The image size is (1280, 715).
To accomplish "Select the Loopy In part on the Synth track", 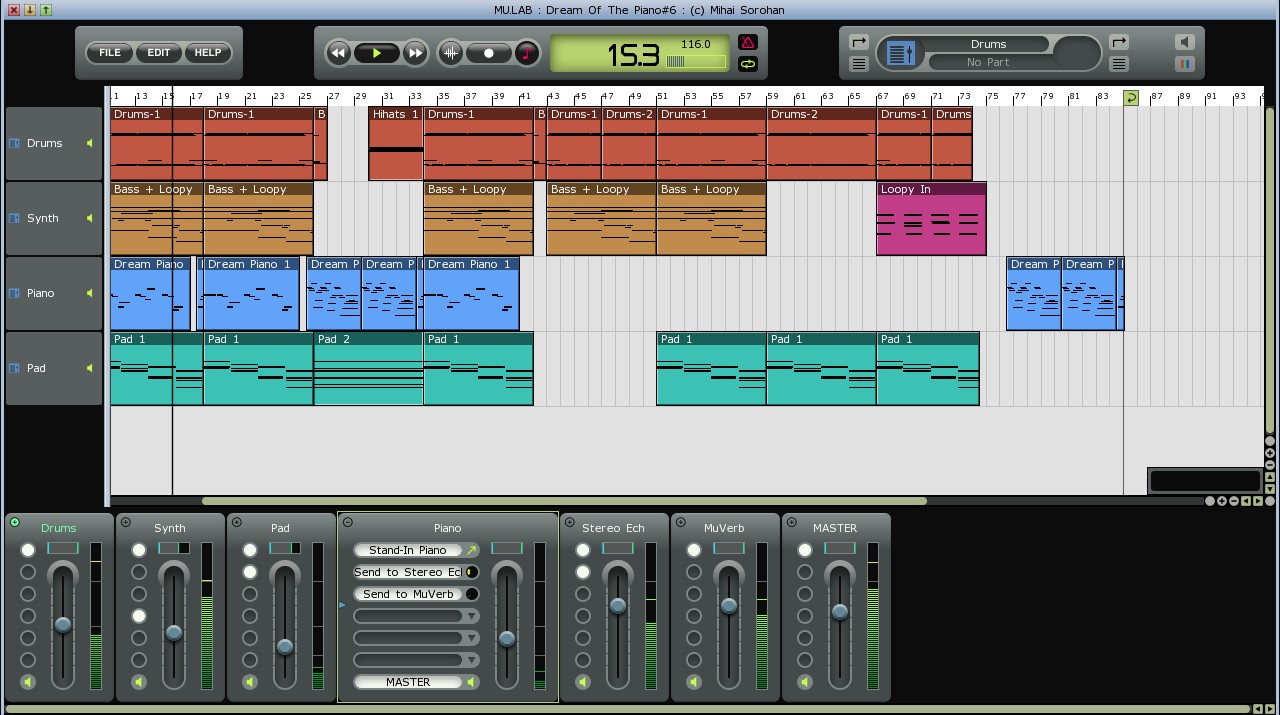I will tap(931, 218).
